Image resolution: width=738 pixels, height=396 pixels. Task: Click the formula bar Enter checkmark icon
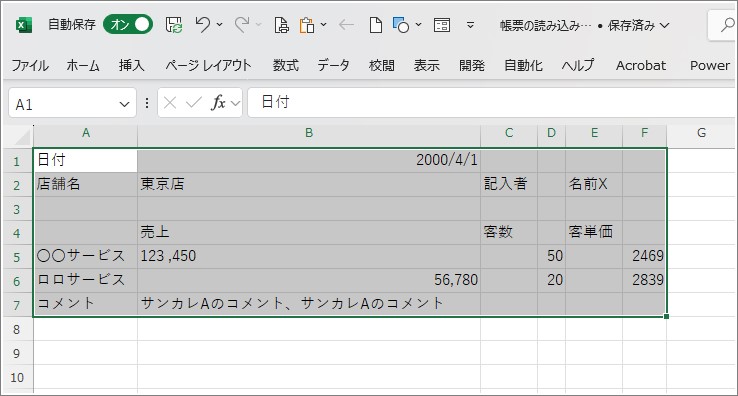(193, 103)
